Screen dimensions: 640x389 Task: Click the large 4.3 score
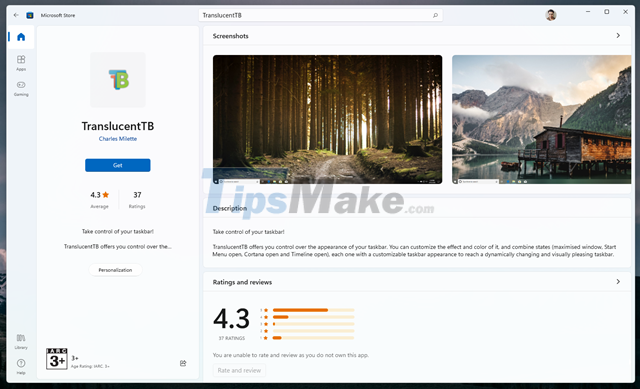pos(231,319)
